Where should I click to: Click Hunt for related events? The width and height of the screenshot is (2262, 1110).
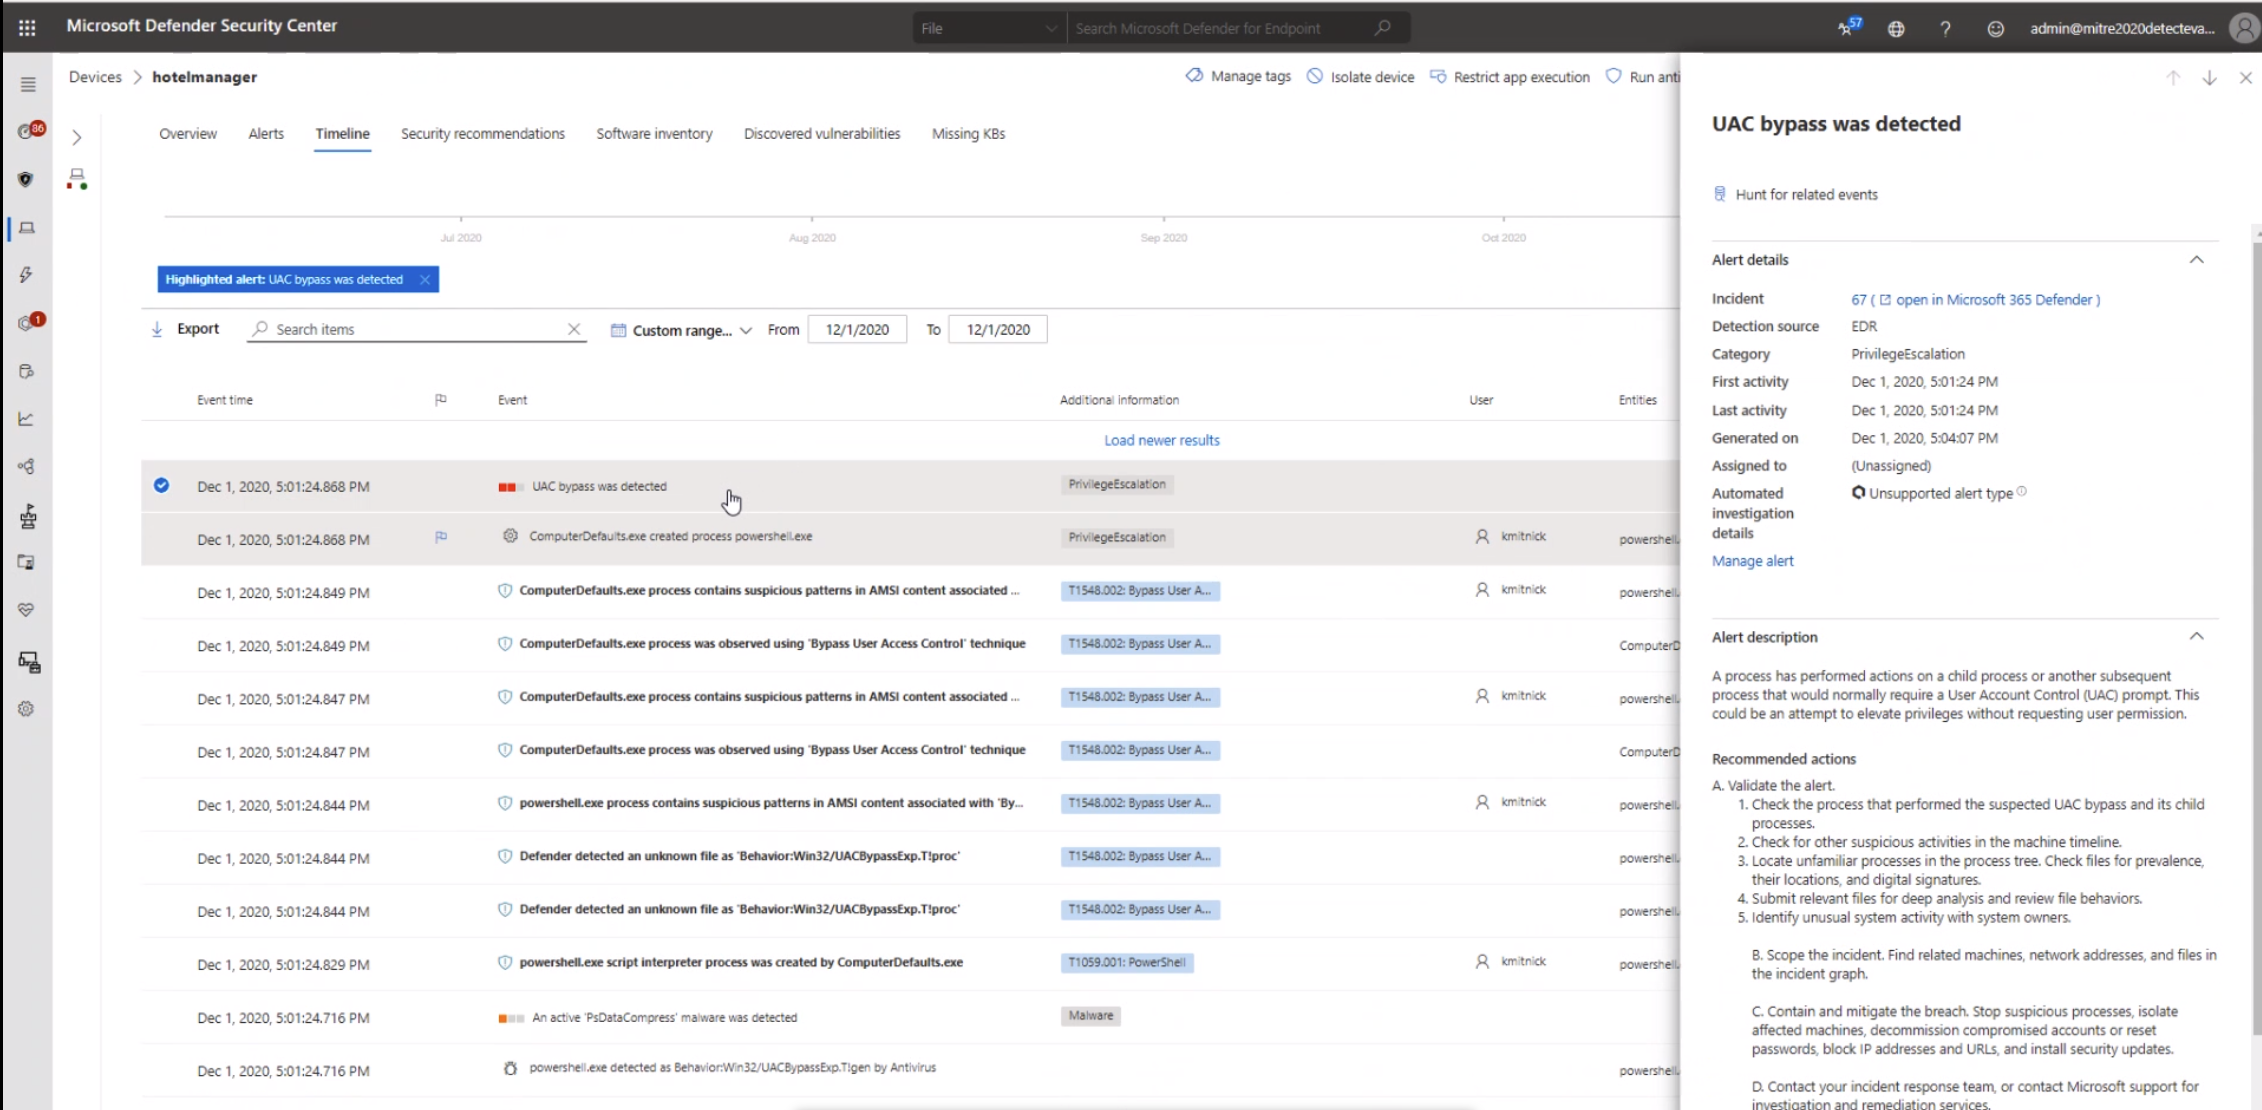[1796, 195]
